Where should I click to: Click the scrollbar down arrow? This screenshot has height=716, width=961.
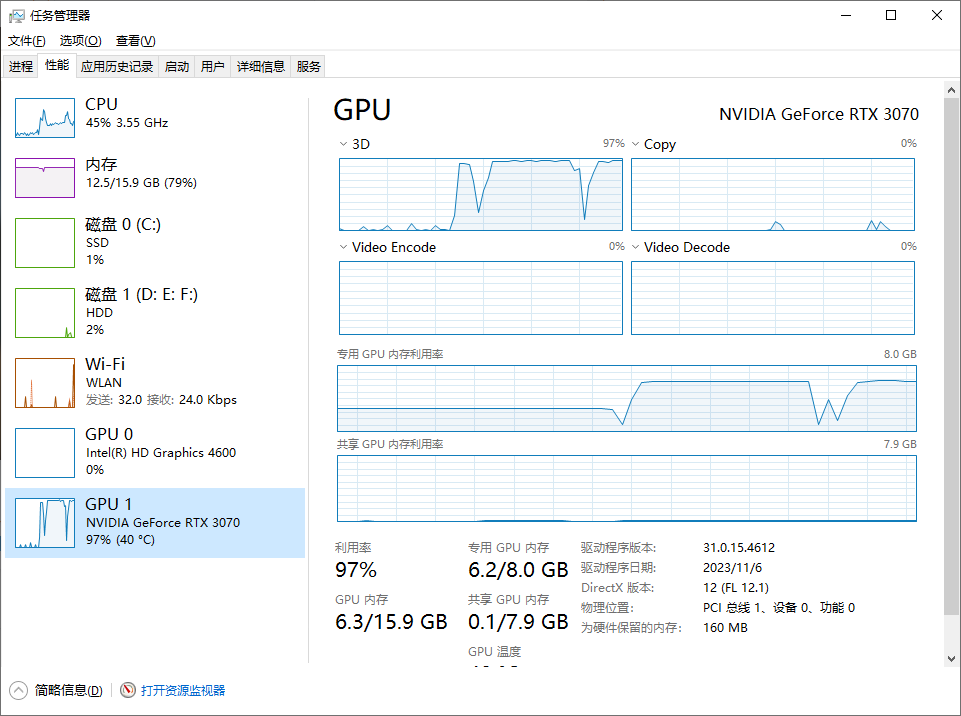pyautogui.click(x=951, y=659)
